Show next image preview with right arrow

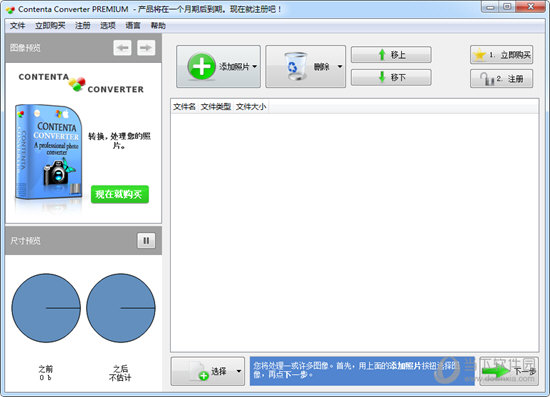click(146, 48)
